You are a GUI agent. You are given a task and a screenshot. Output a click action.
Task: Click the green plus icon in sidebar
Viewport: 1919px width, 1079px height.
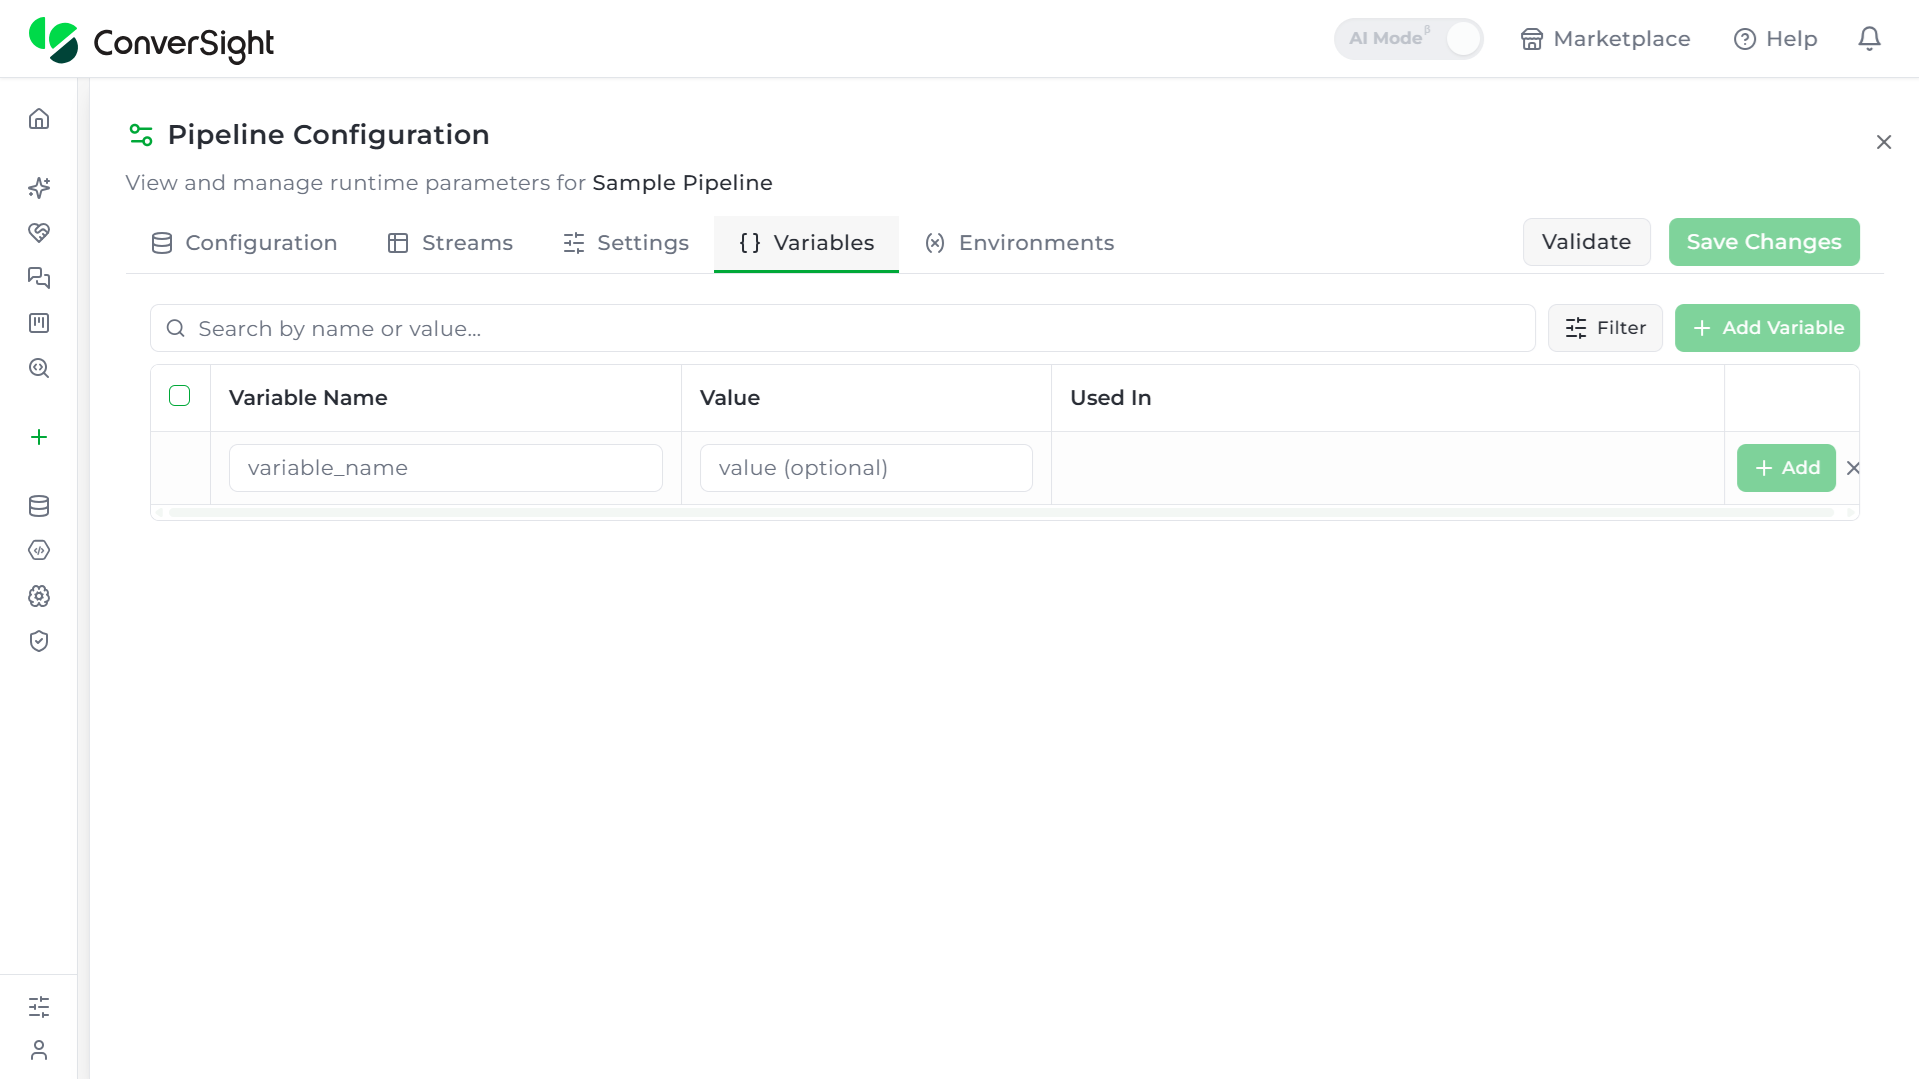coord(39,437)
